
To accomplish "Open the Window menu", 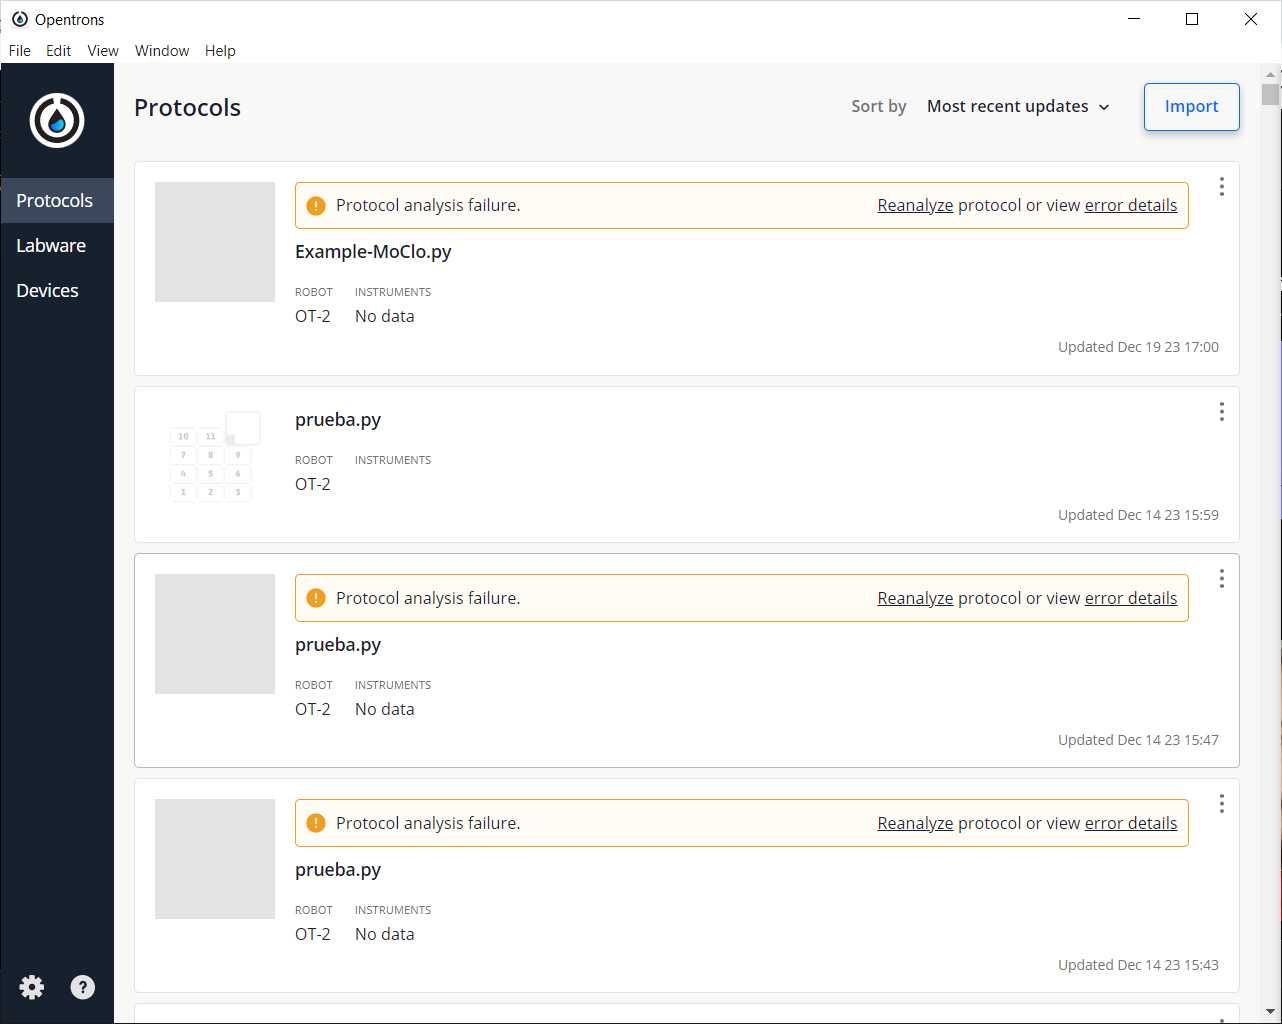I will point(162,51).
